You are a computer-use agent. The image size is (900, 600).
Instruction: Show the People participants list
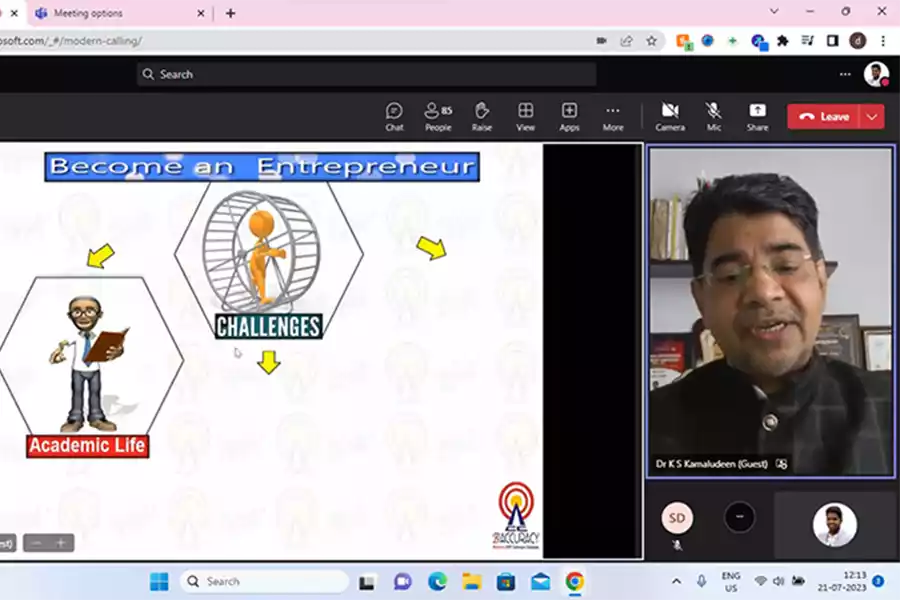pyautogui.click(x=438, y=117)
